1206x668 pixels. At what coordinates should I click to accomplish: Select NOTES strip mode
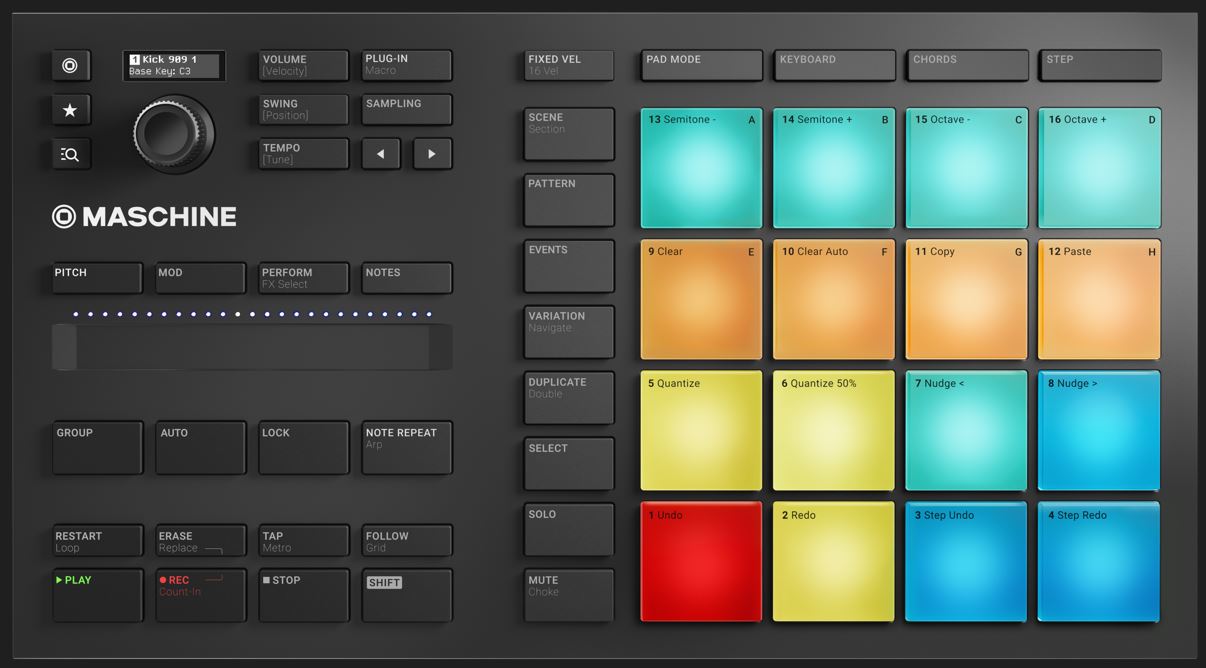(x=407, y=278)
